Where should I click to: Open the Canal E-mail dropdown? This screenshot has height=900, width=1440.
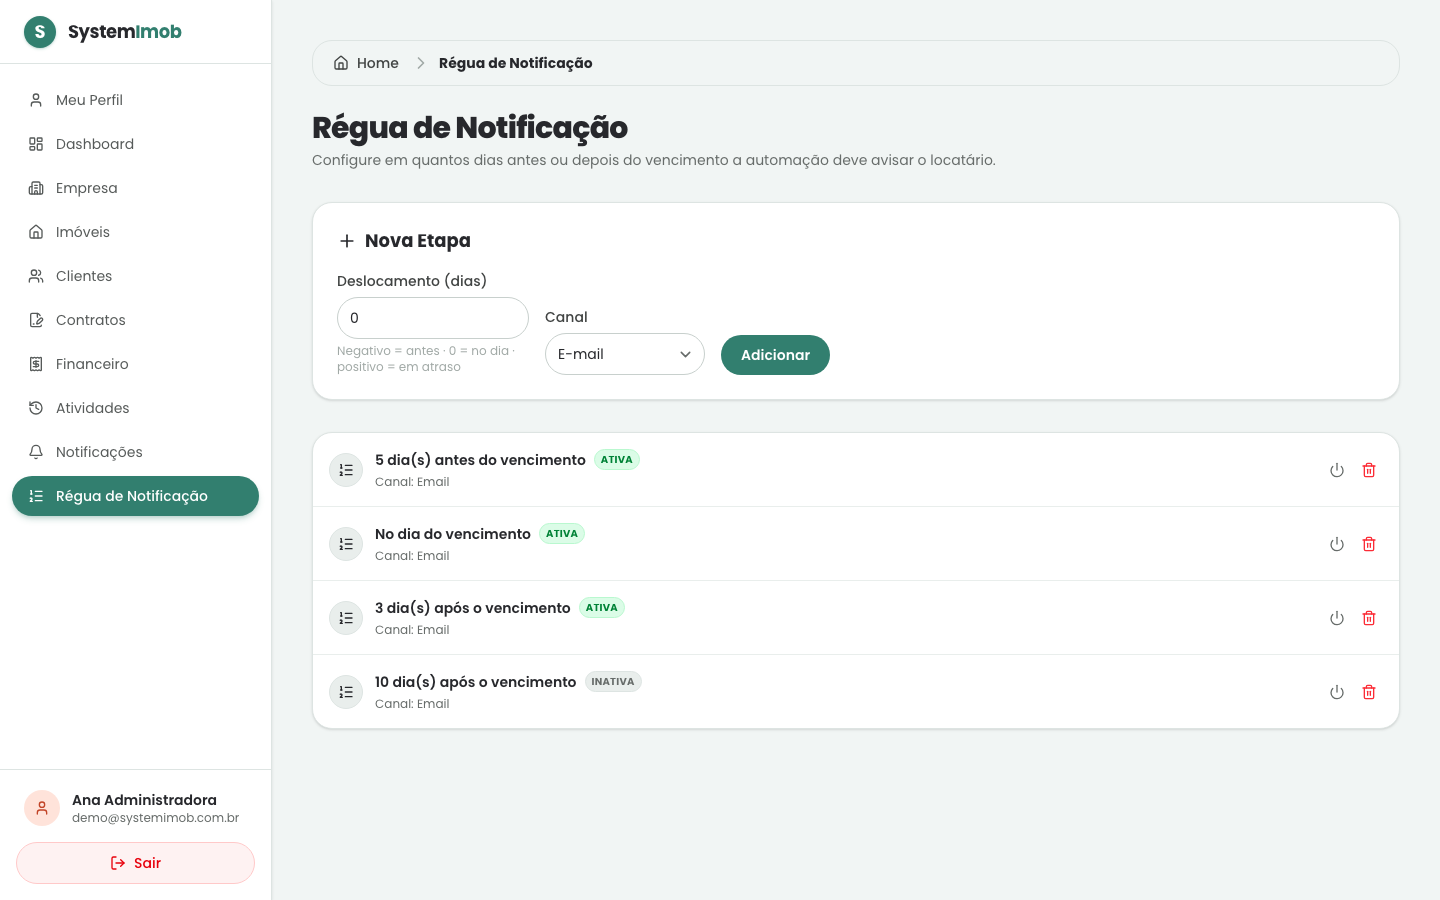pos(625,354)
